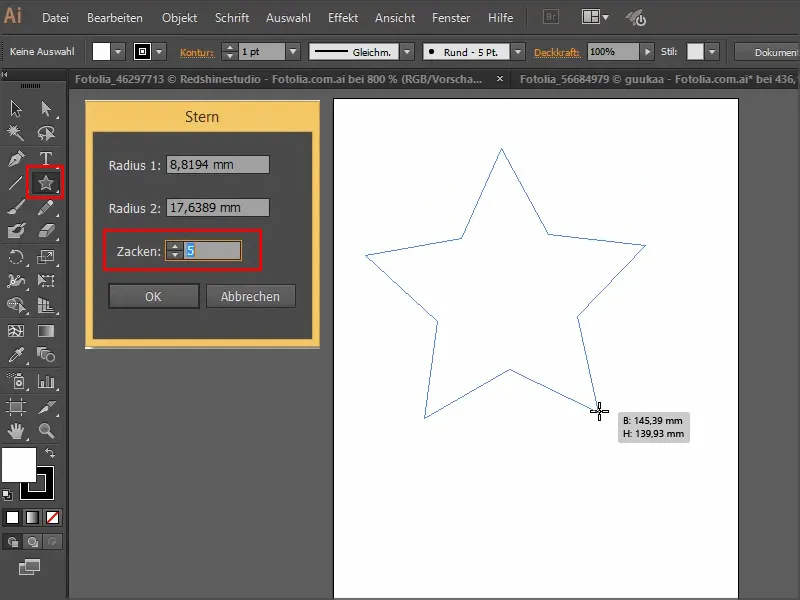Swap fill and stroke colors

coord(49,453)
